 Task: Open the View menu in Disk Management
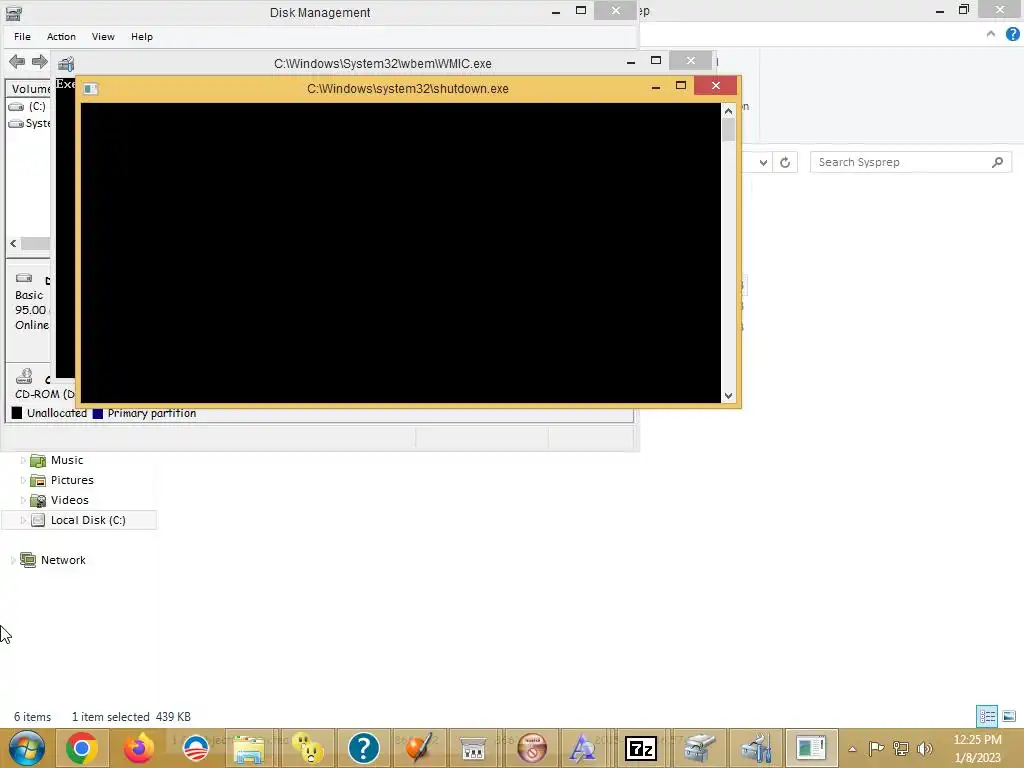pos(103,37)
